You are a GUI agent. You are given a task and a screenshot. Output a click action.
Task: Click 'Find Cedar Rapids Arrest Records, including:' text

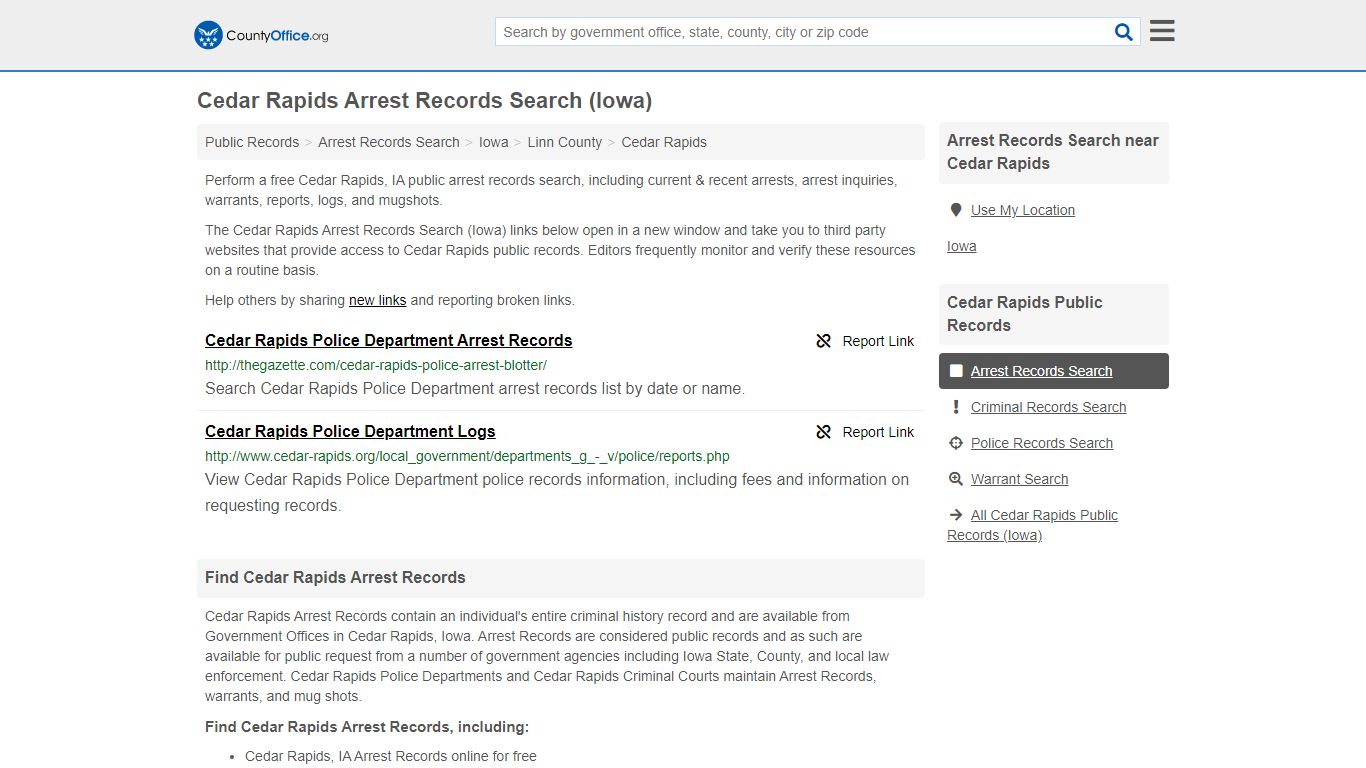coord(367,727)
